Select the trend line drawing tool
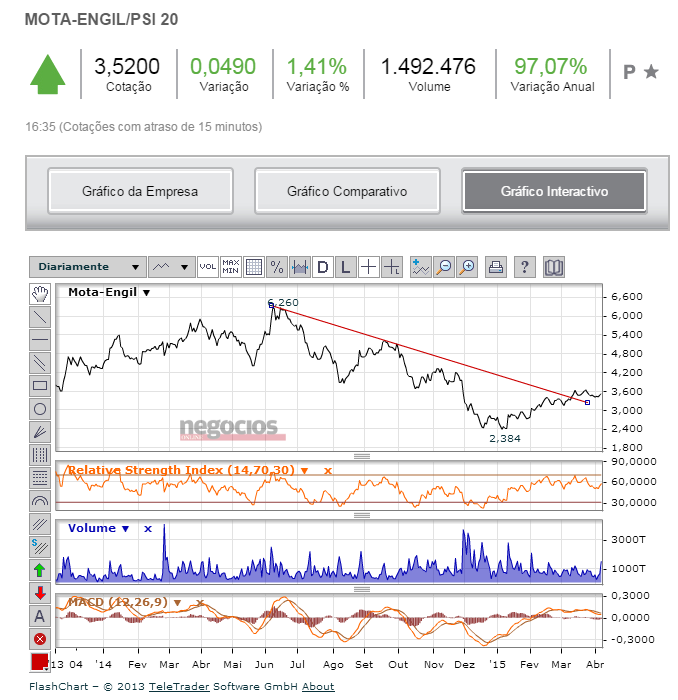The width and height of the screenshot is (678, 700). click(x=40, y=317)
